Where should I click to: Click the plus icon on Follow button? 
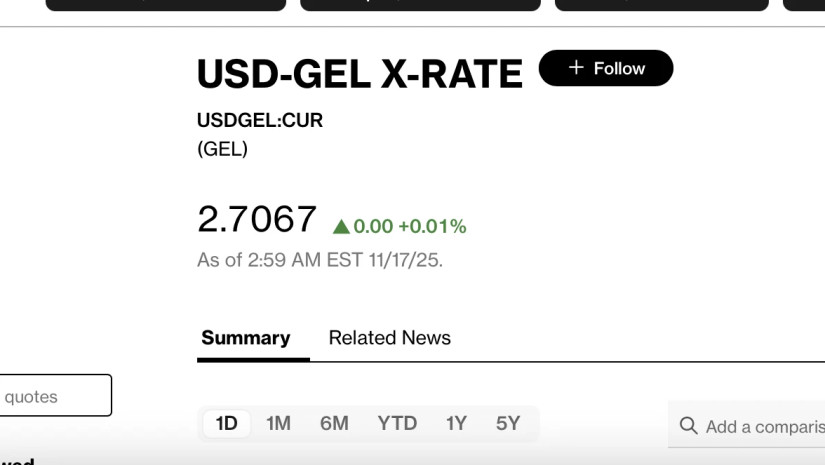tap(575, 68)
